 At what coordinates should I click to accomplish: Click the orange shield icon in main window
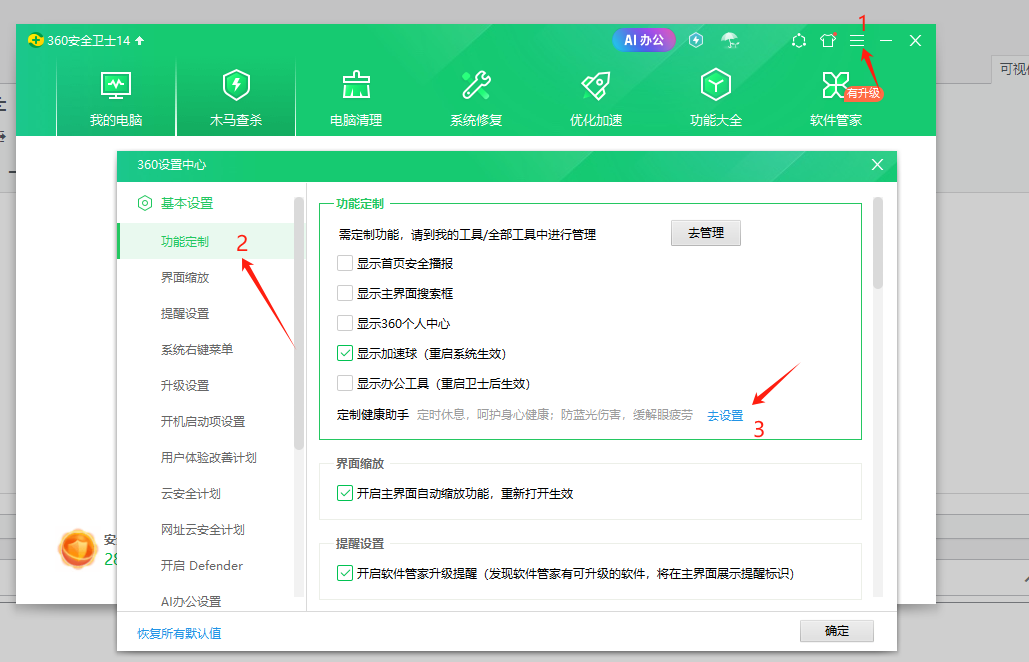point(78,548)
